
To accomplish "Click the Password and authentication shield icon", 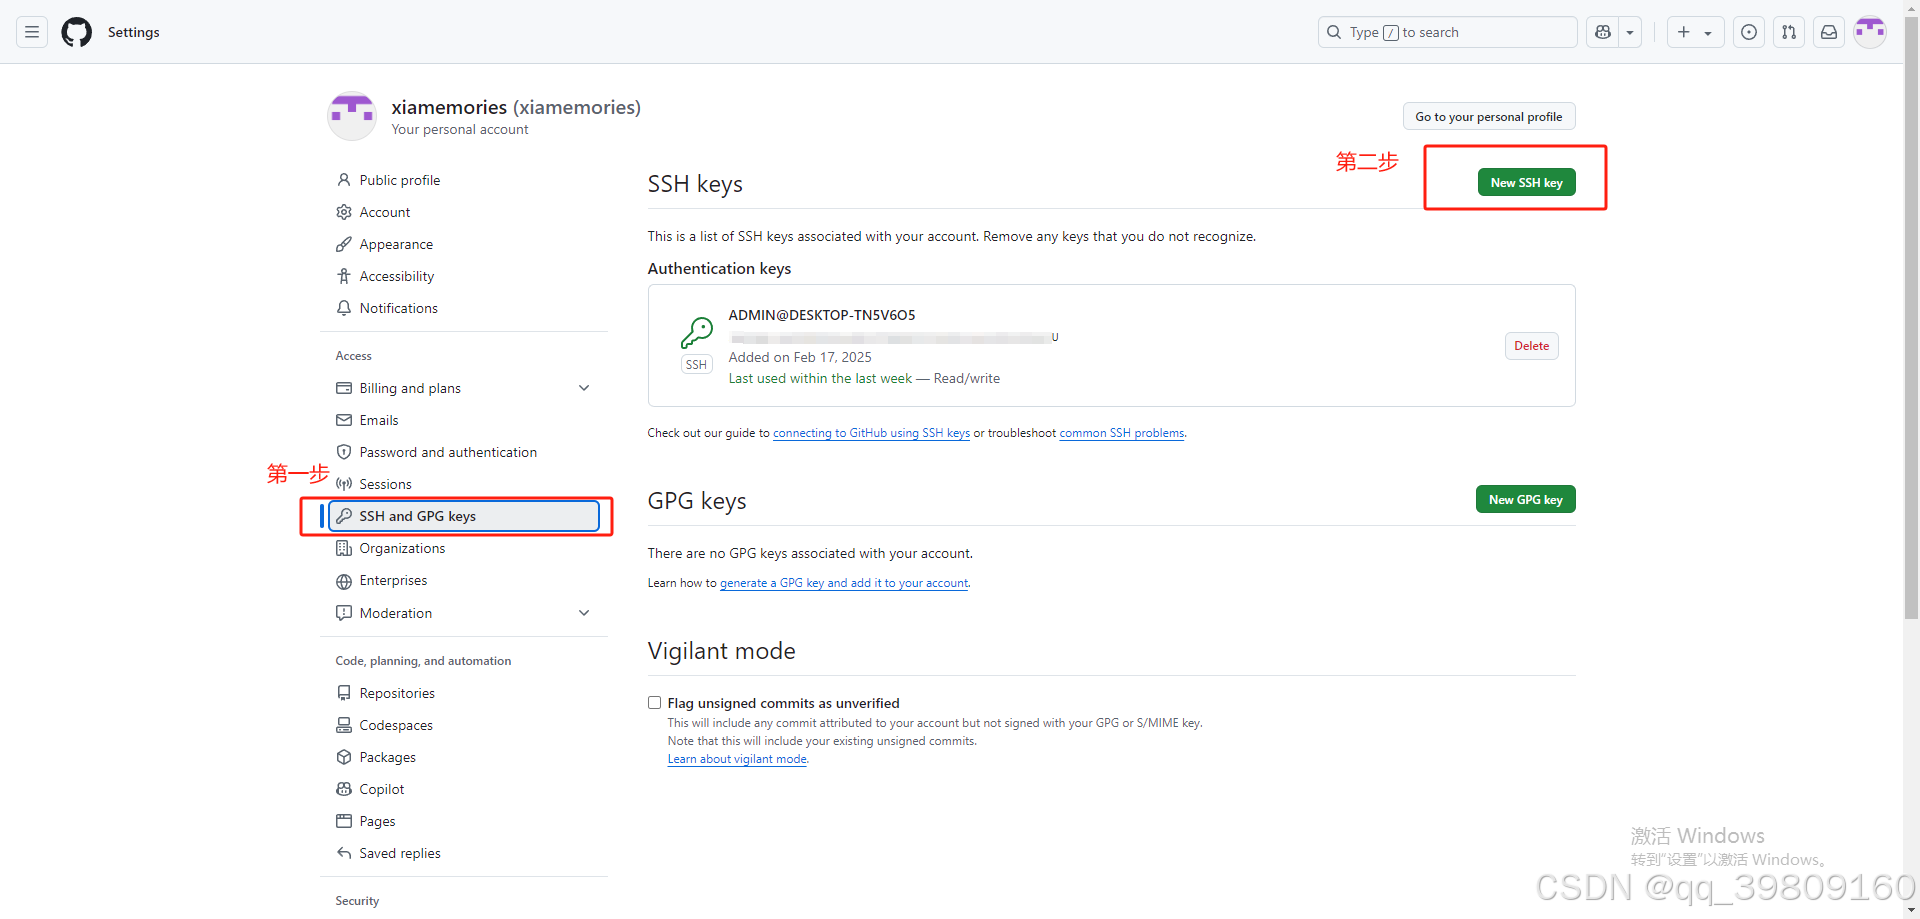I will tap(344, 452).
